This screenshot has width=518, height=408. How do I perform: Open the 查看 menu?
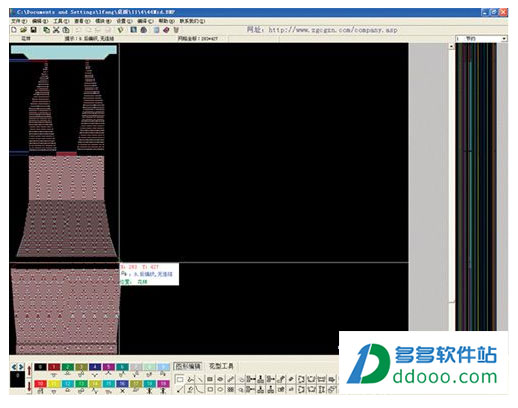pos(82,21)
